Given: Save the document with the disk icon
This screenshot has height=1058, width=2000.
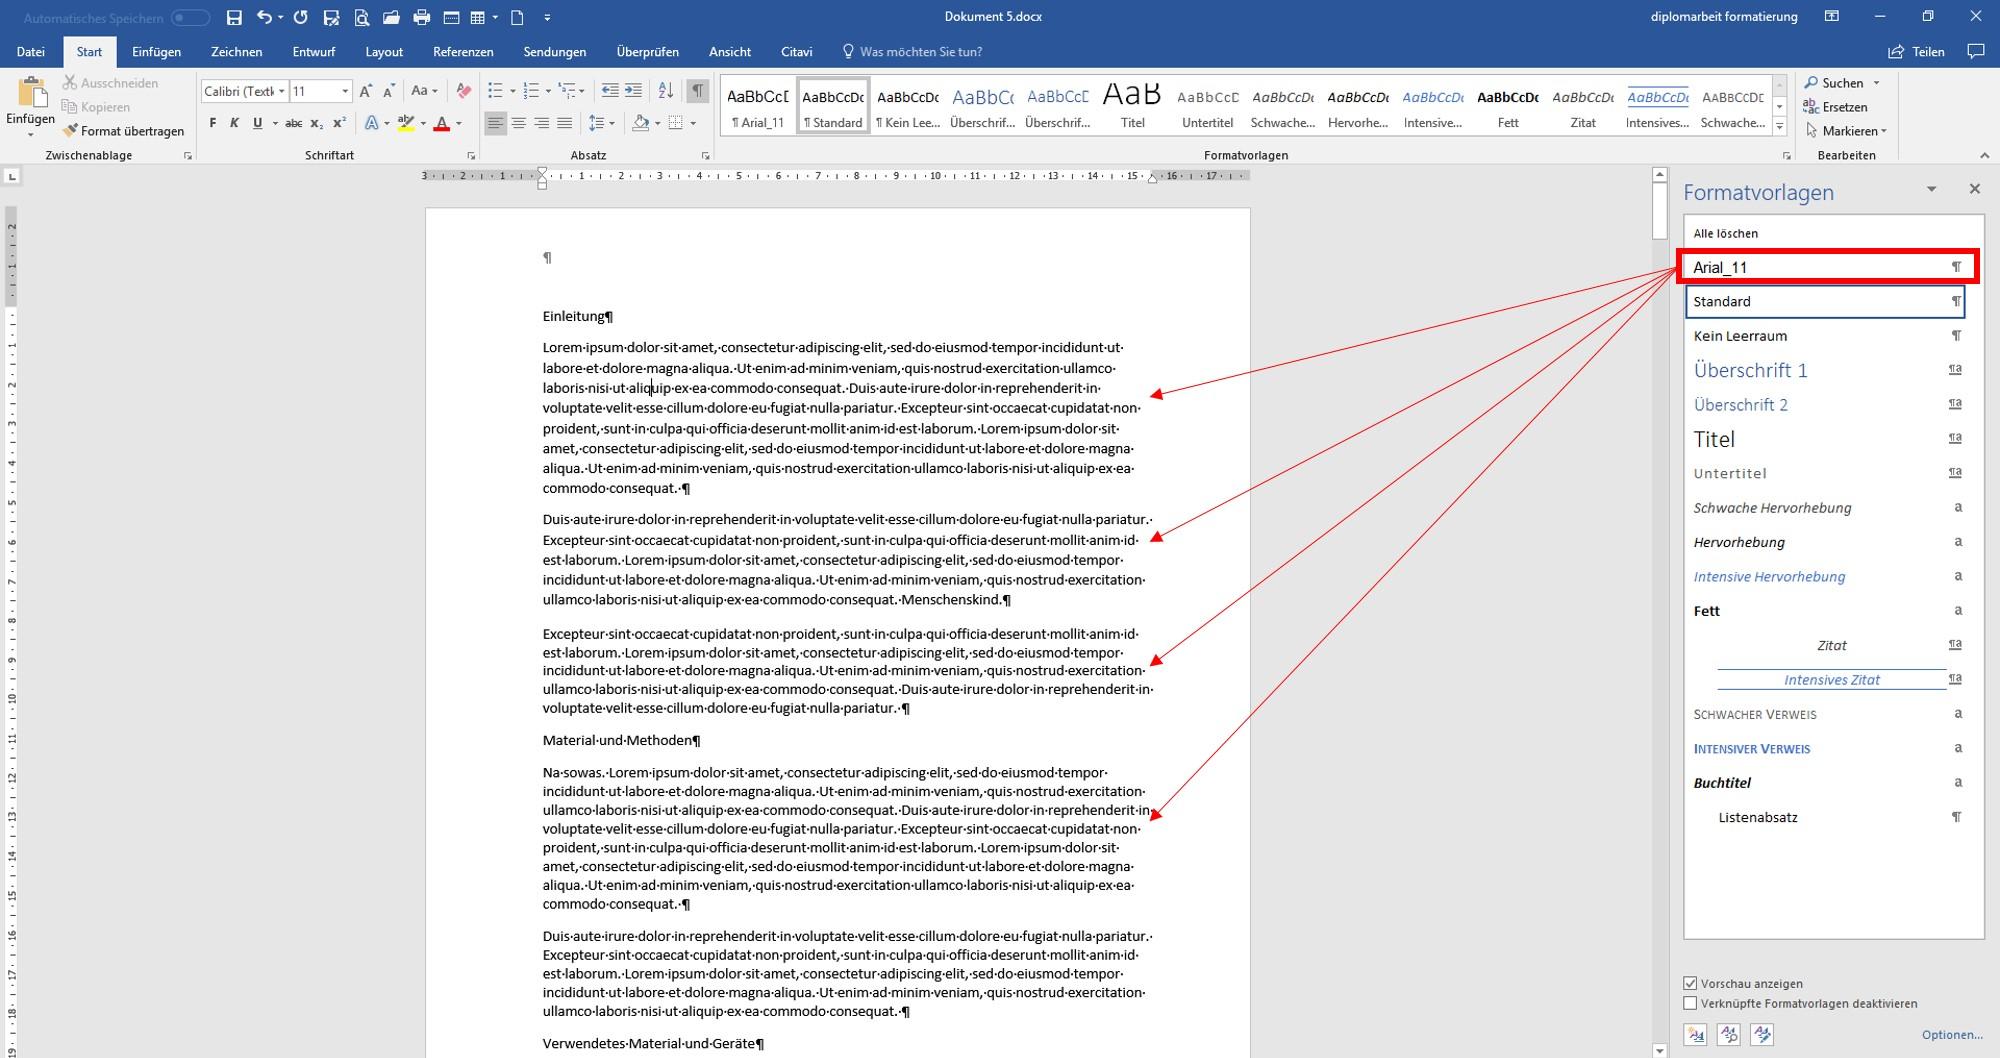Looking at the screenshot, I should pos(234,17).
